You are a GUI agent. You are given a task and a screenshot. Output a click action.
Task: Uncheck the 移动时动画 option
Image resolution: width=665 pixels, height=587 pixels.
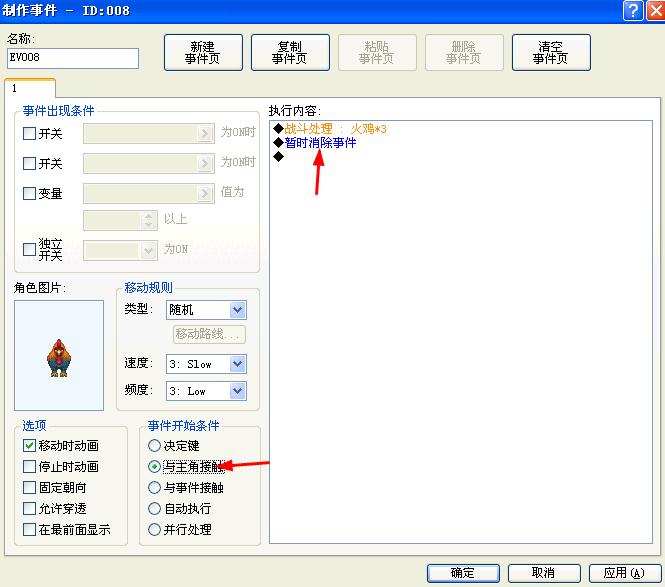tap(29, 445)
